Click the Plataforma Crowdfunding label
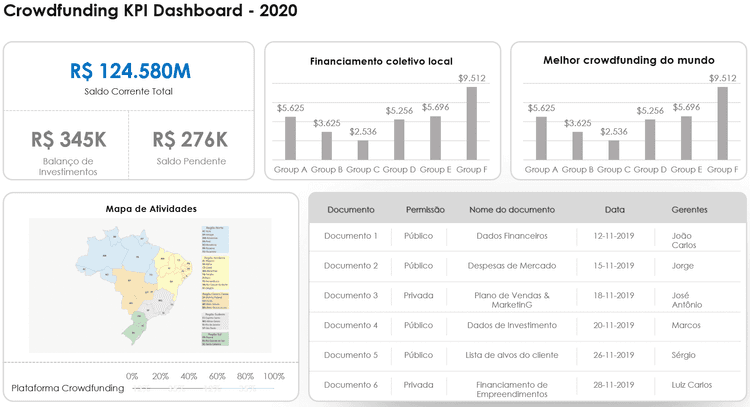 (x=68, y=388)
